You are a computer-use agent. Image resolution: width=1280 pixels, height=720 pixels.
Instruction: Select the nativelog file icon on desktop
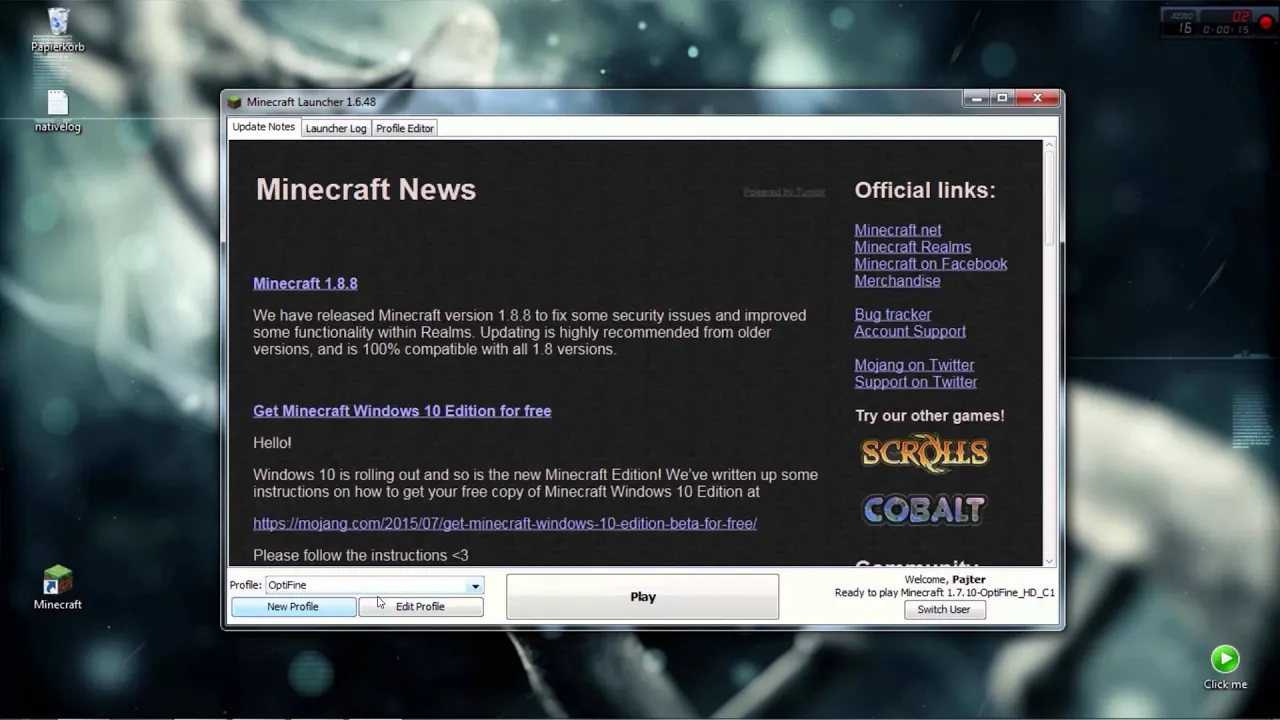point(58,111)
